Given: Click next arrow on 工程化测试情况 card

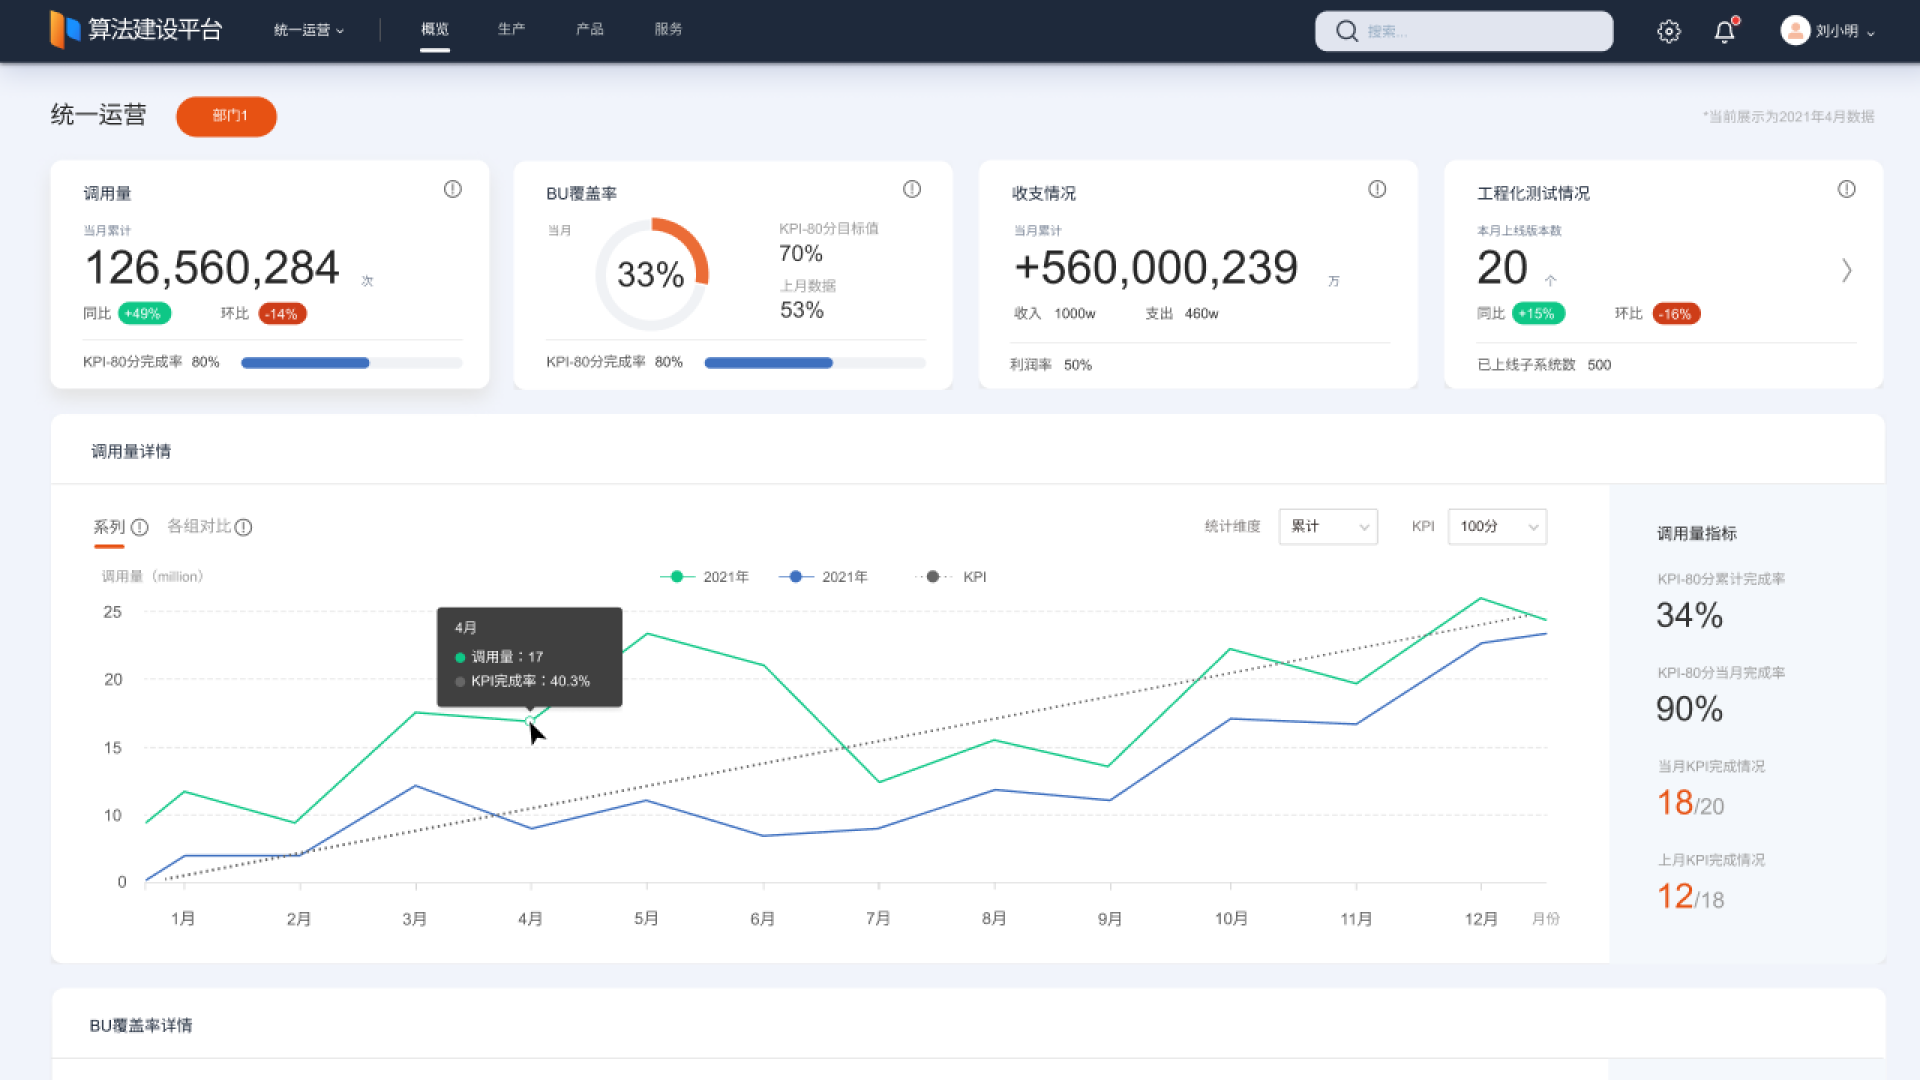Looking at the screenshot, I should pos(1846,270).
